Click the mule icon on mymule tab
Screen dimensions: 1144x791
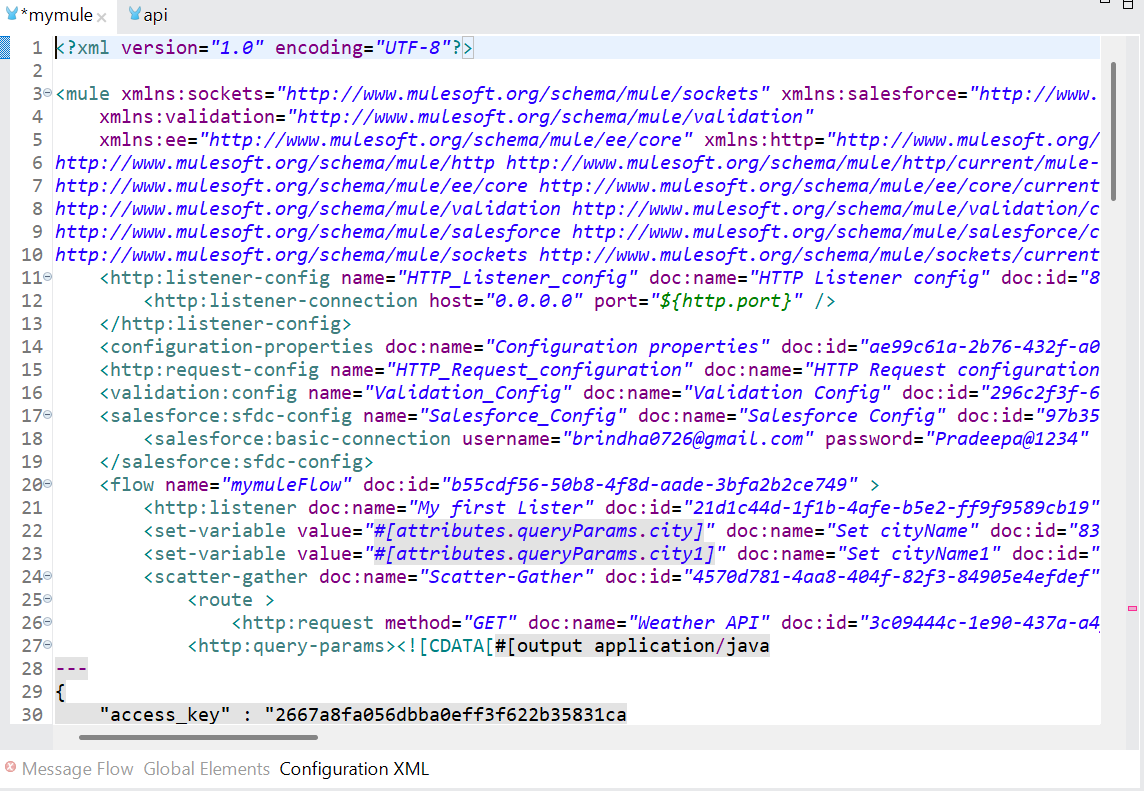pos(12,16)
